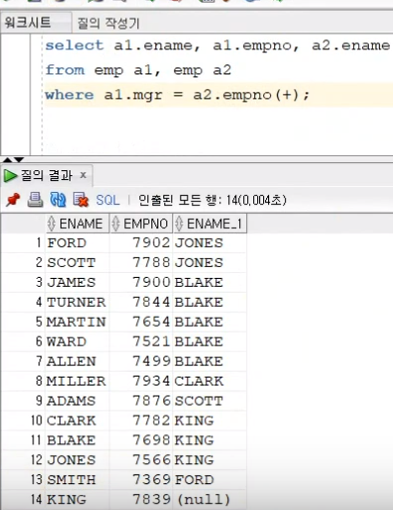Screen dimensions: 393x510
Task: Click the 7499 EMPNO value
Action: click(151, 361)
